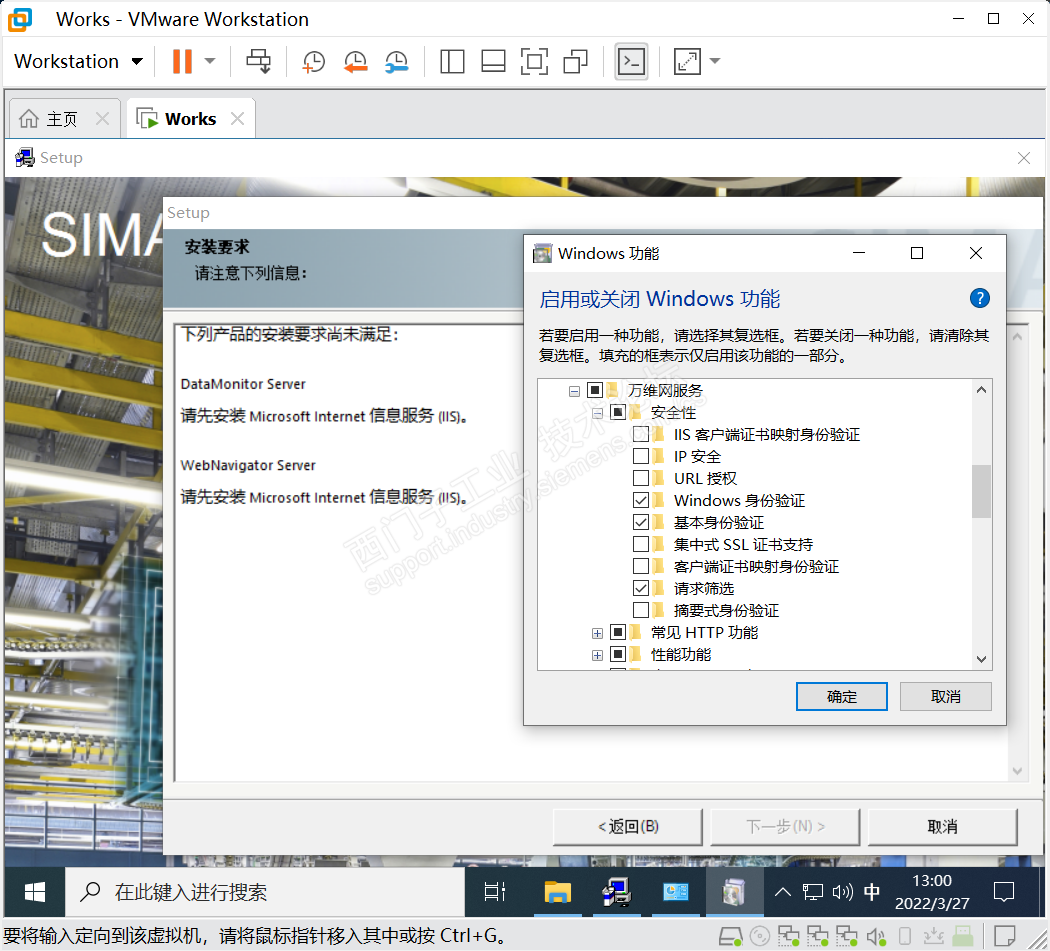Toggle the 常见 HTTP 功能 checkbox
Screen dimensions: 1050x951
pos(618,632)
